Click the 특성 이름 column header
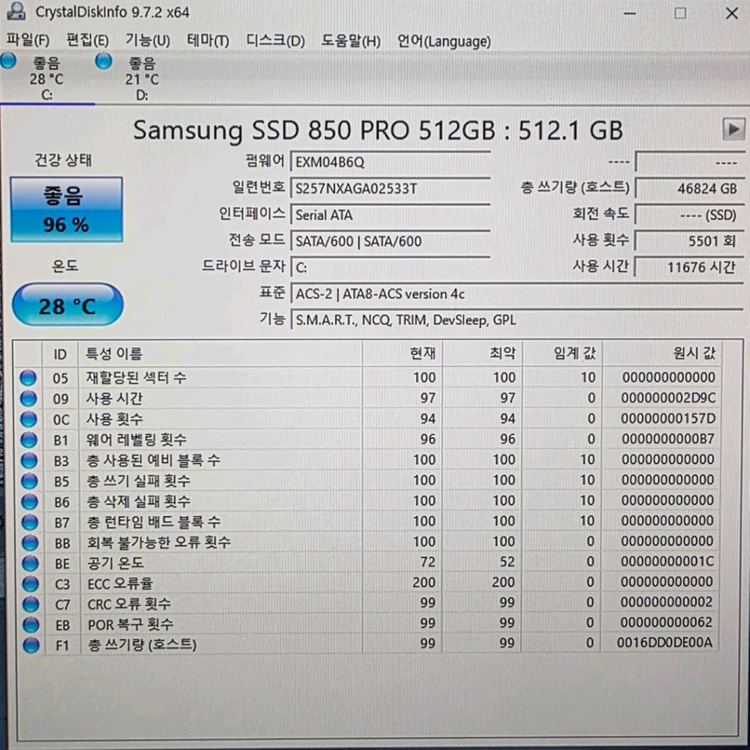 click(x=220, y=354)
